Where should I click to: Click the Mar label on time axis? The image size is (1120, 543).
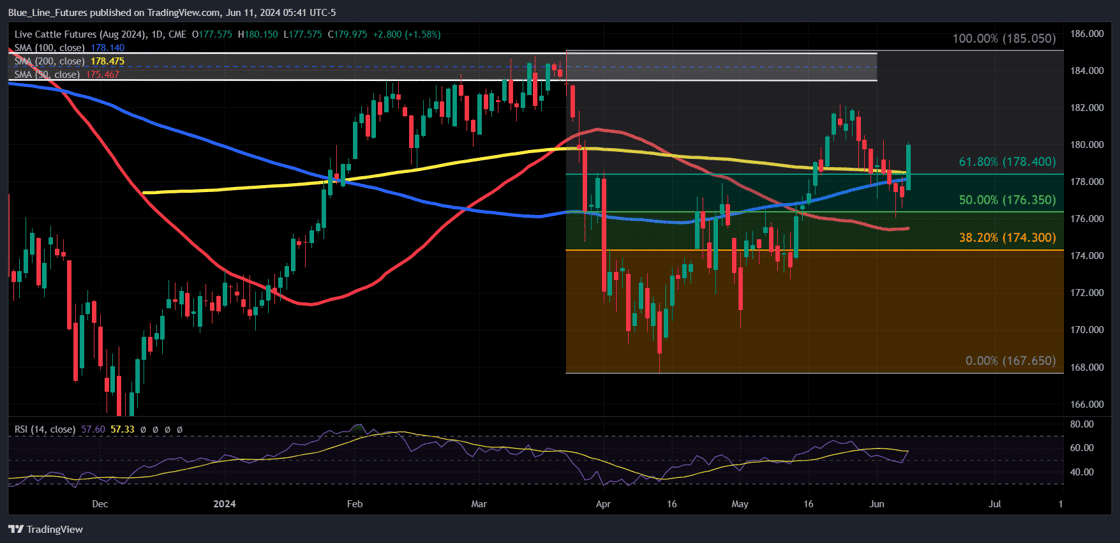(x=481, y=504)
